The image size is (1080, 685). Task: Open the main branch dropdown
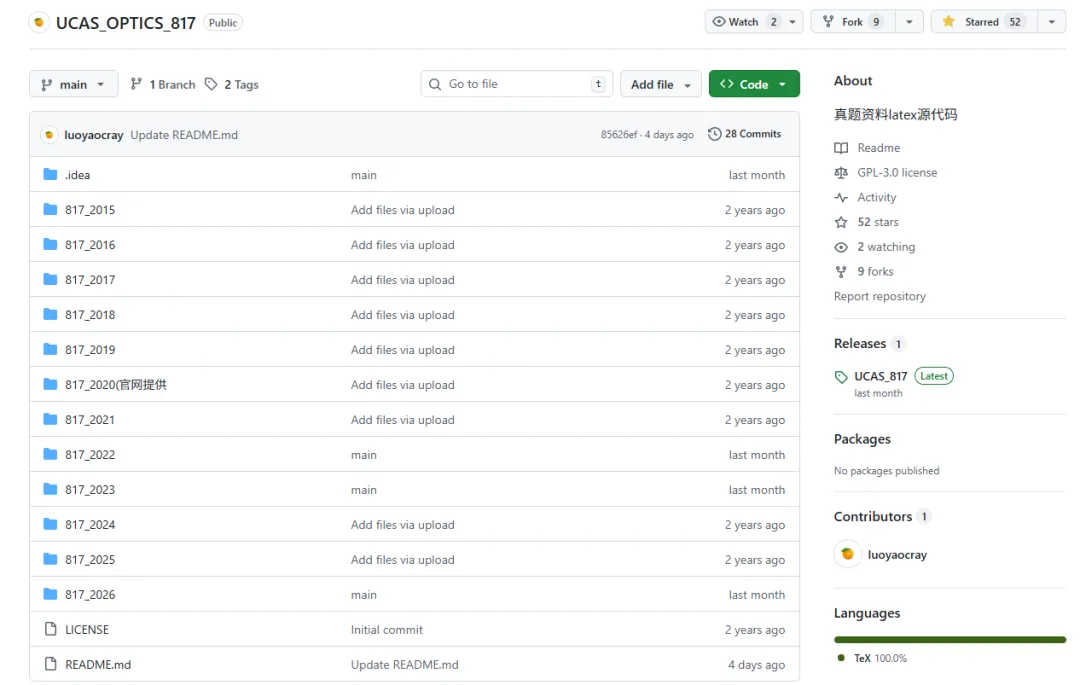click(74, 84)
